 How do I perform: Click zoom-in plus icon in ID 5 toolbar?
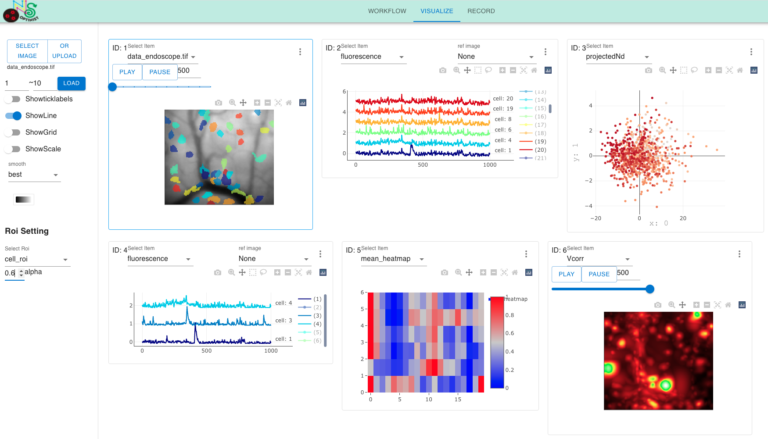pos(483,272)
